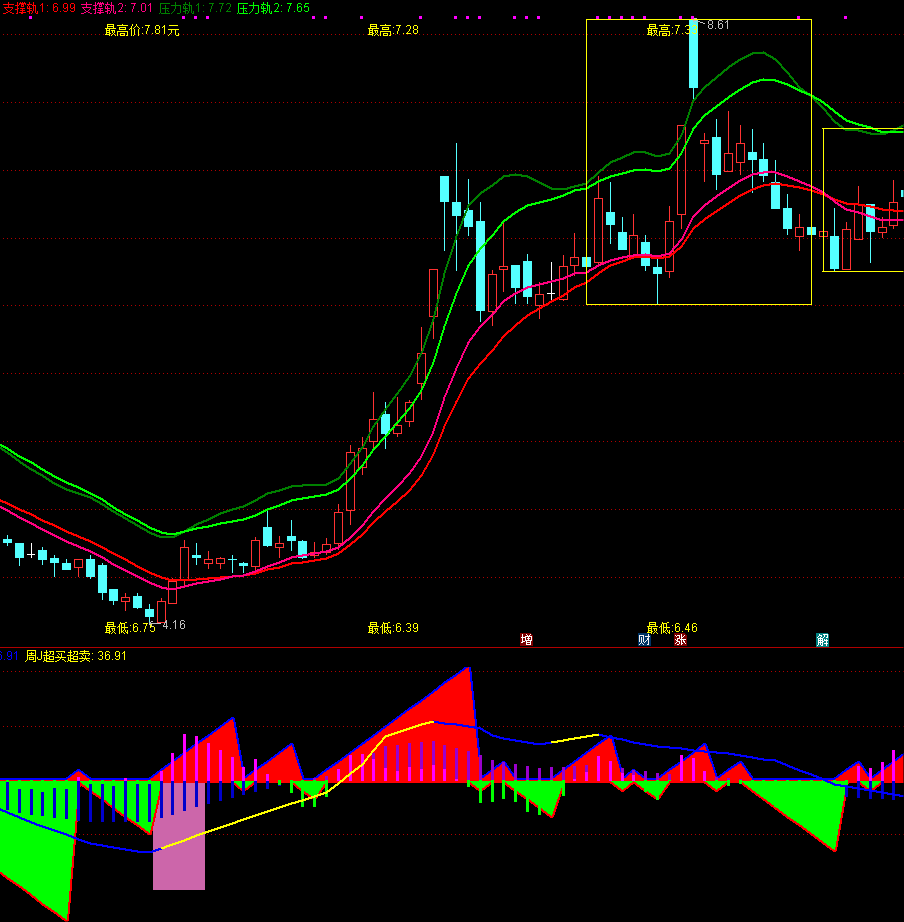
Task: Click the tall cyan candlestick at the 8.61 peak
Action: (692, 55)
